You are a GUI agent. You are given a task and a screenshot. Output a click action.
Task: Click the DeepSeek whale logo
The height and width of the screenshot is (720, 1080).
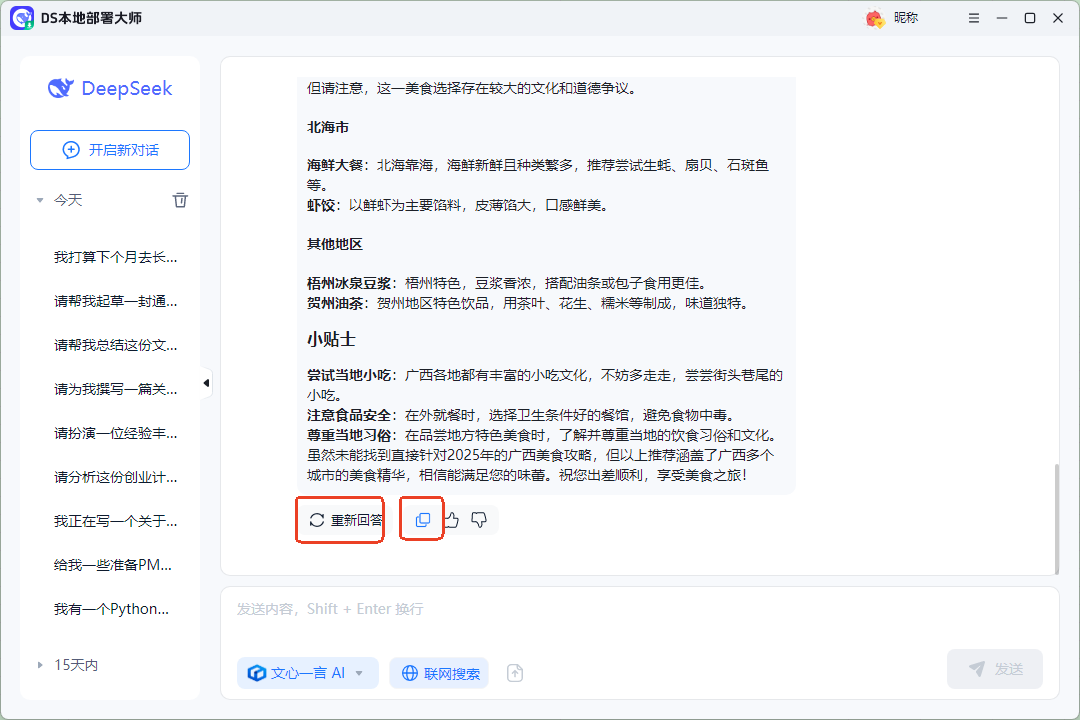click(x=61, y=88)
